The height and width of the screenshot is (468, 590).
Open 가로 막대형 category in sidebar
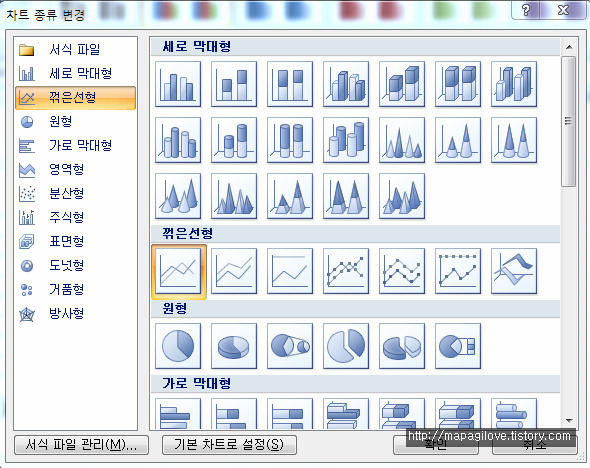[x=75, y=146]
